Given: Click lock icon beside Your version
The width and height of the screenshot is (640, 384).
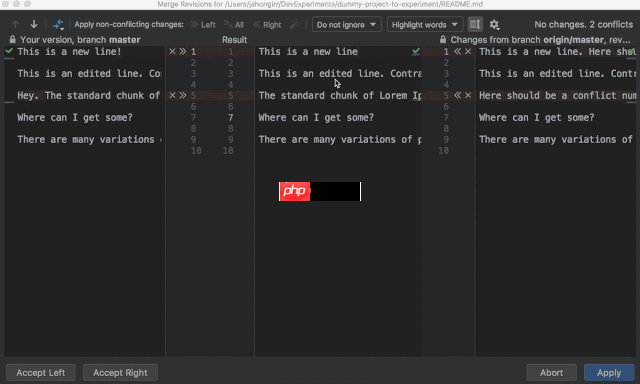Looking at the screenshot, I should [13, 40].
